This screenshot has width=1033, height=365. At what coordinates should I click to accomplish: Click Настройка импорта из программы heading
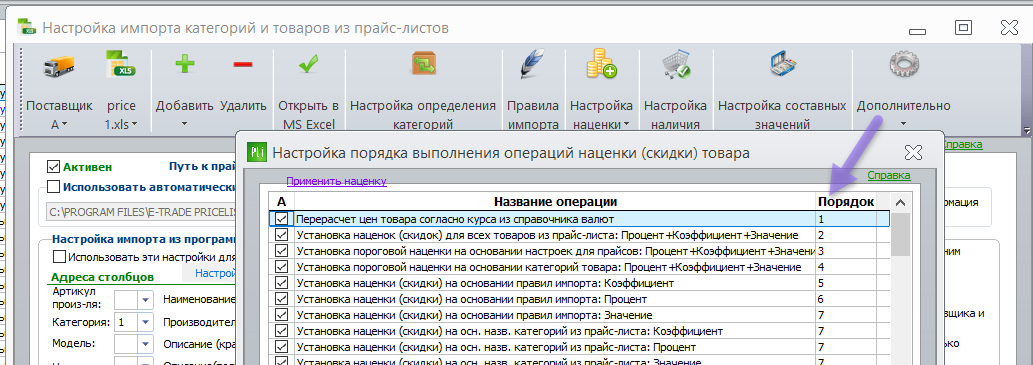point(144,239)
